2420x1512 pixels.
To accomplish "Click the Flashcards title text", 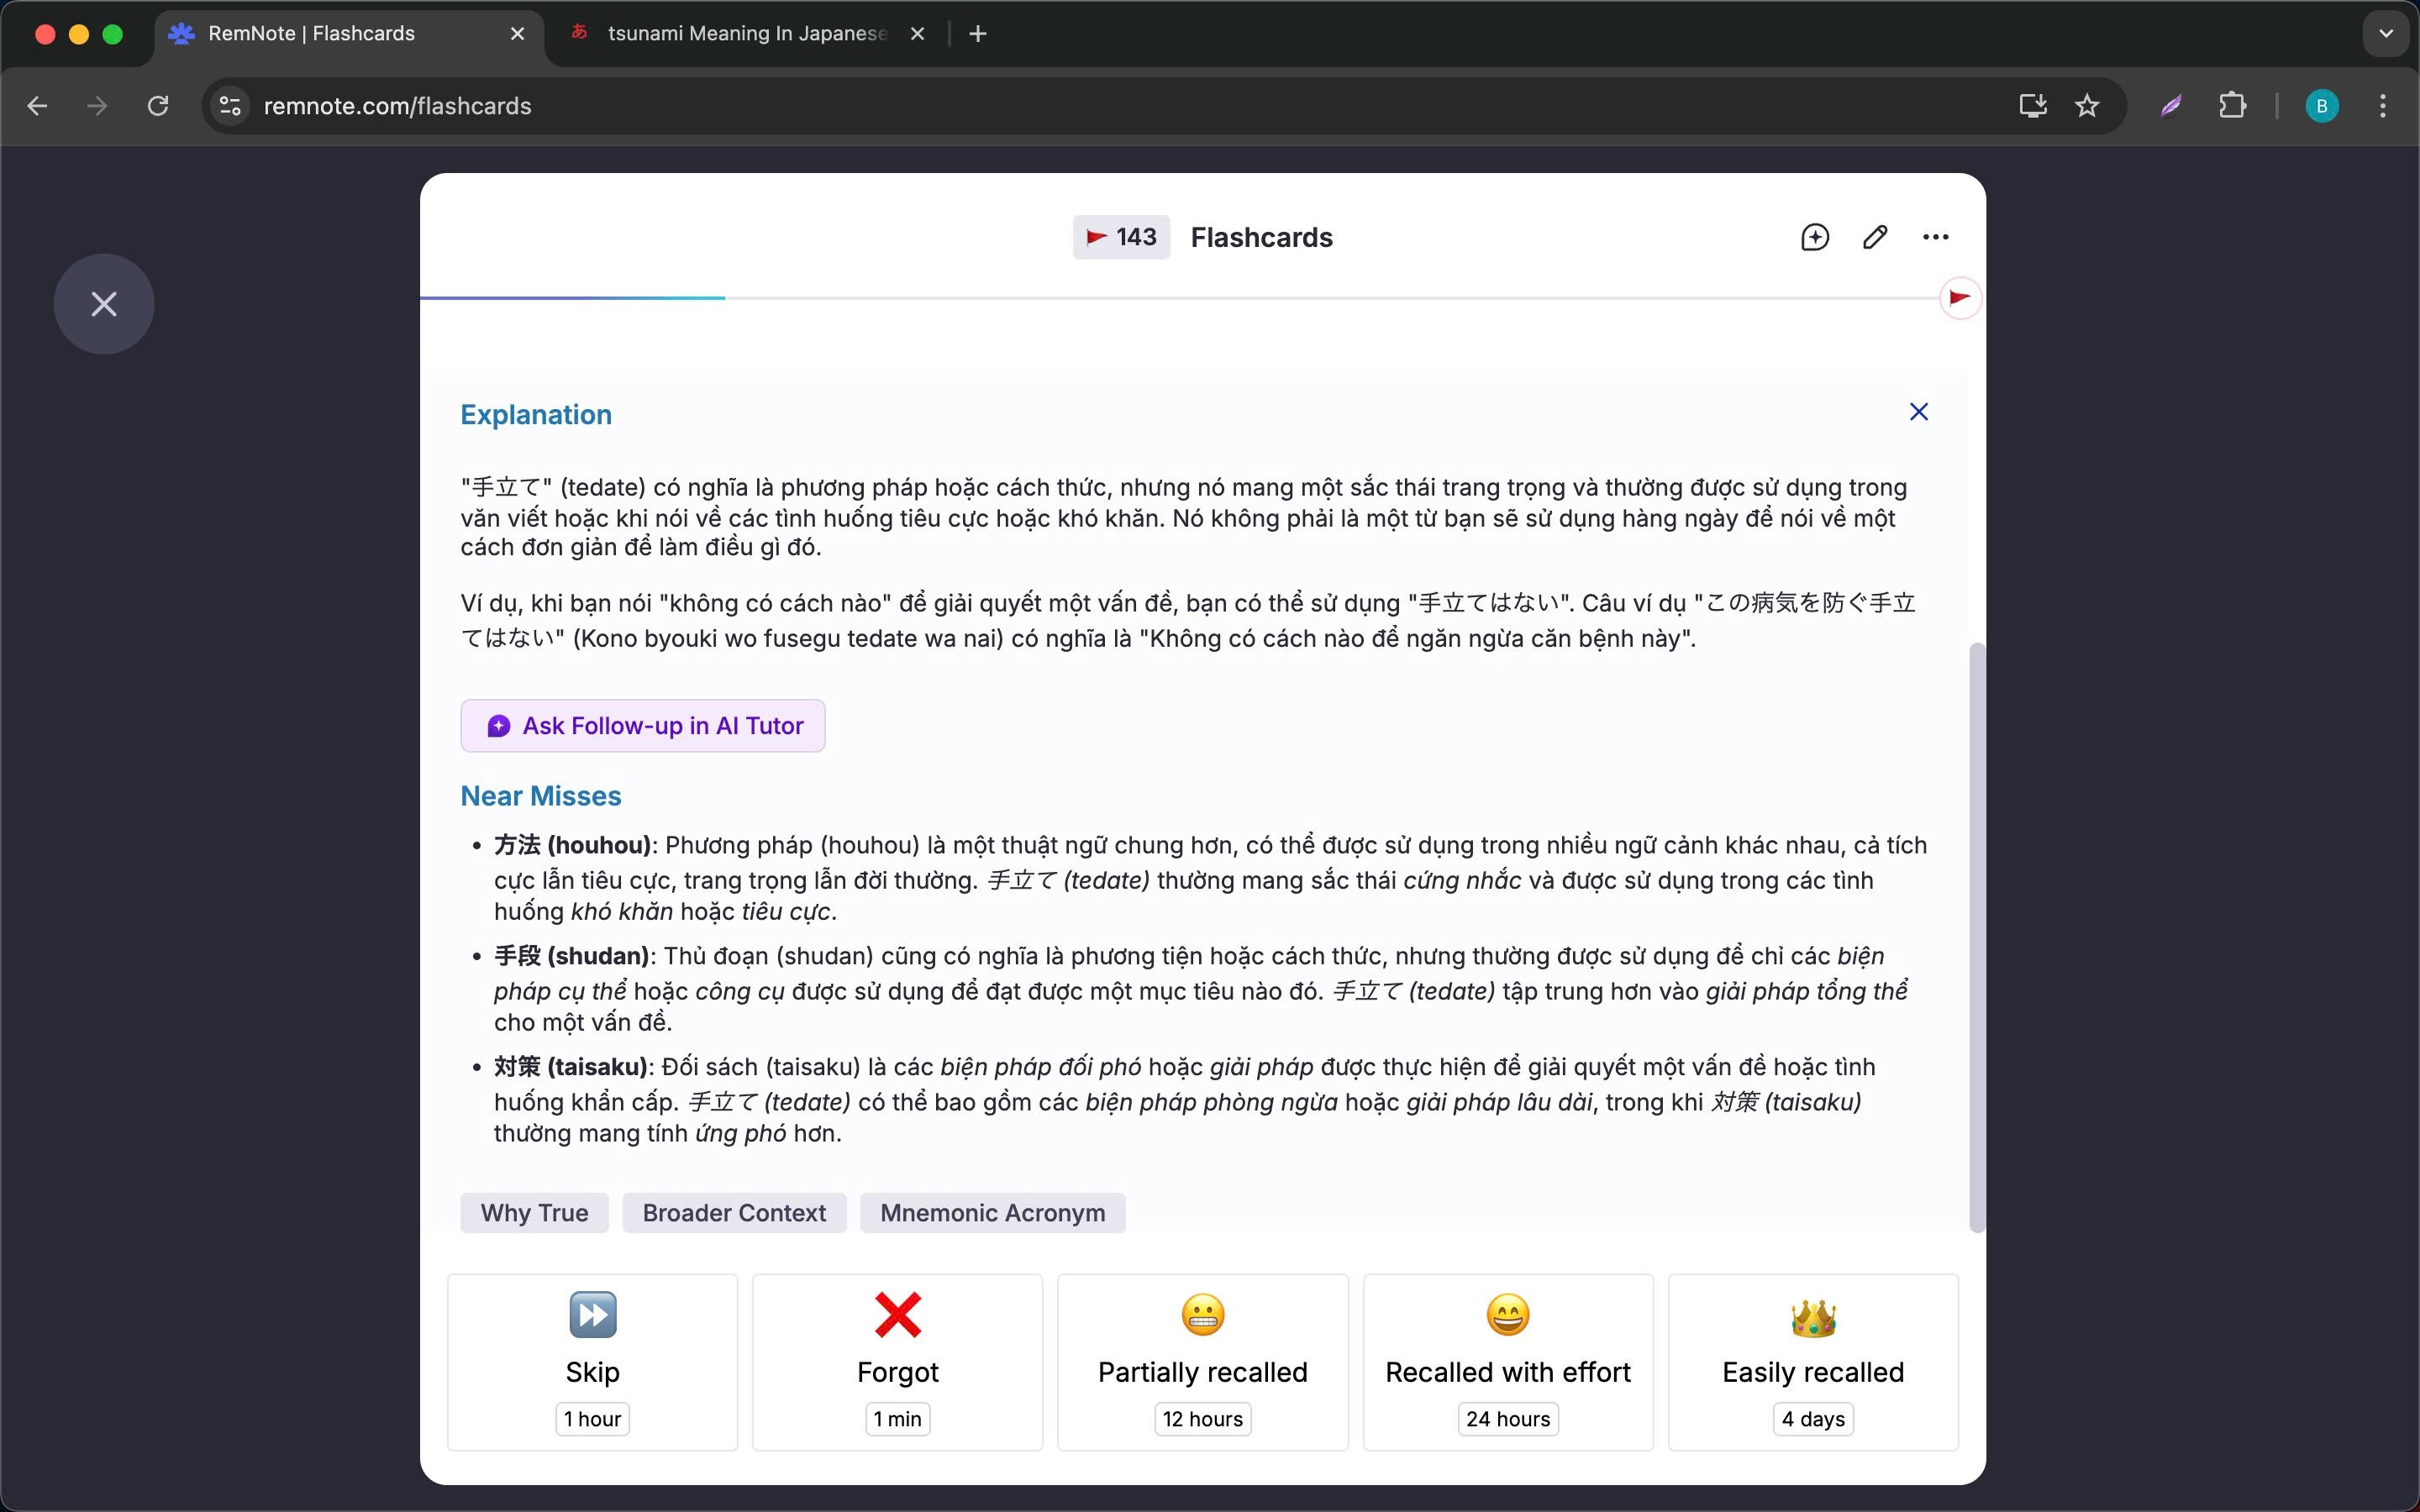I will (x=1261, y=238).
